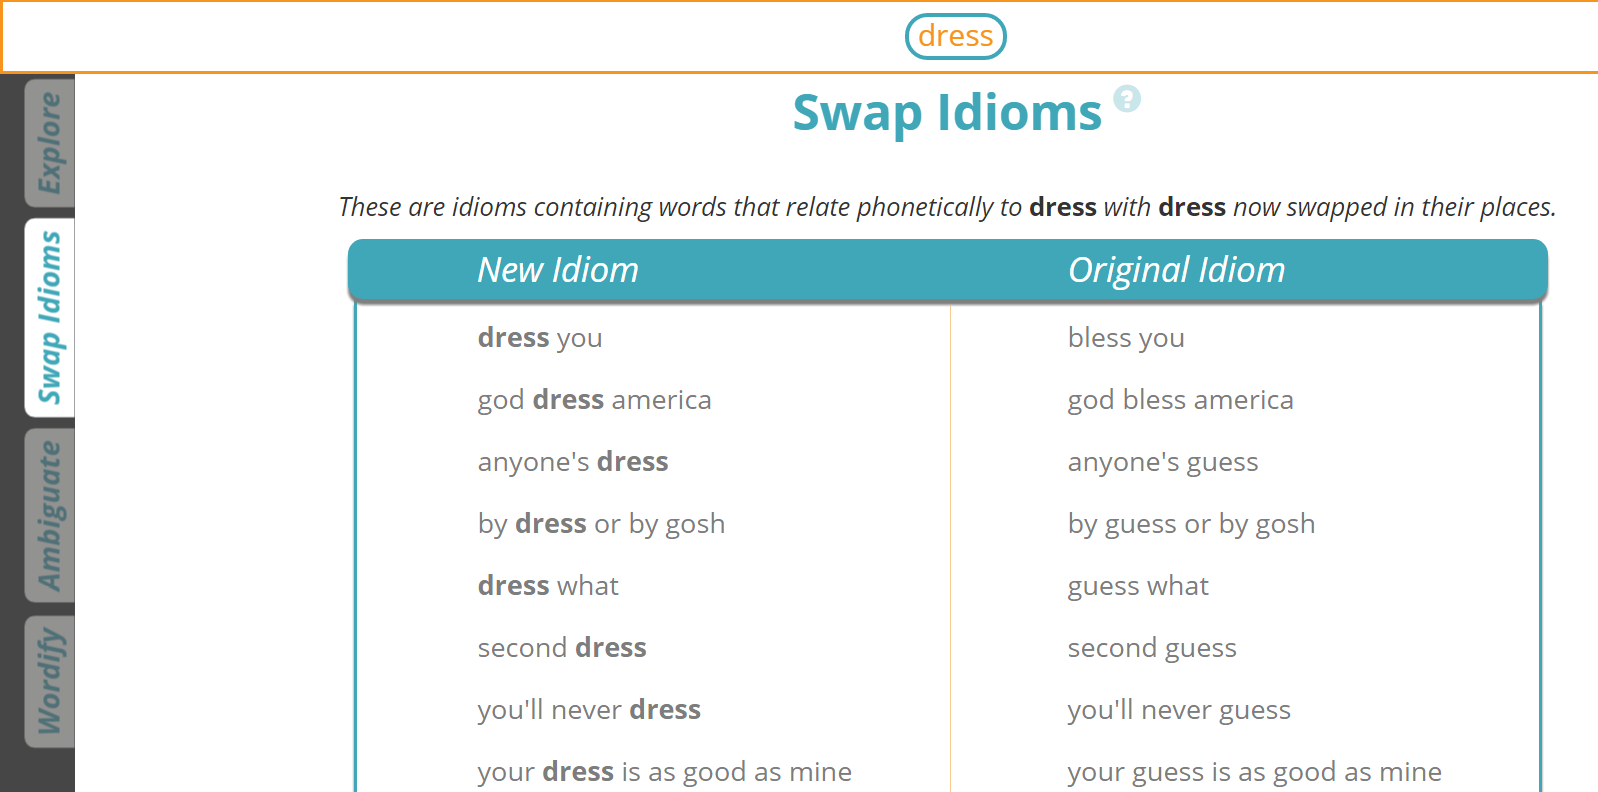Open the help tooltip beside Swap Idioms title

[1127, 99]
